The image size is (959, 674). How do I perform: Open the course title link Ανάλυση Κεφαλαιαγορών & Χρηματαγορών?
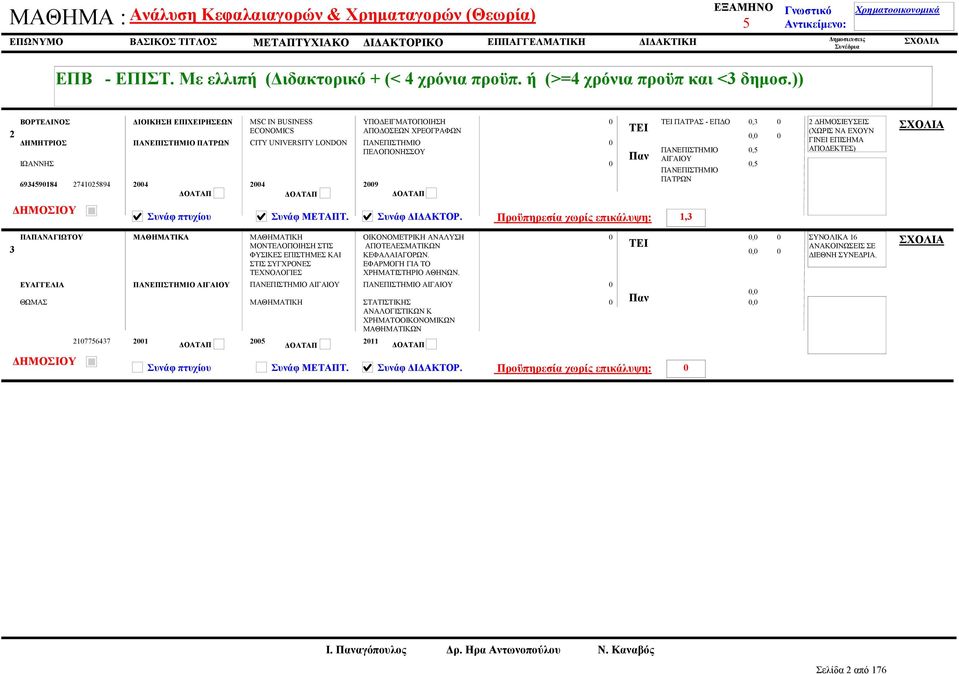click(333, 15)
